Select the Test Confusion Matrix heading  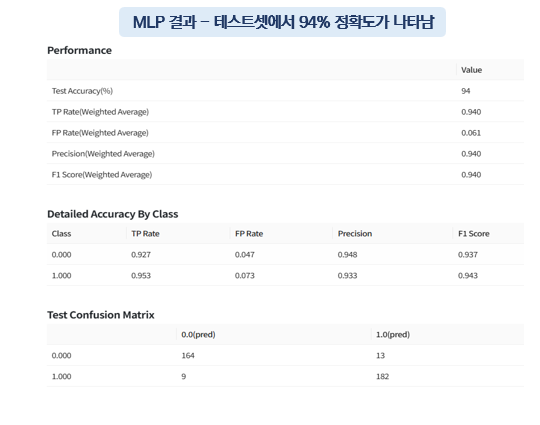pyautogui.click(x=101, y=315)
